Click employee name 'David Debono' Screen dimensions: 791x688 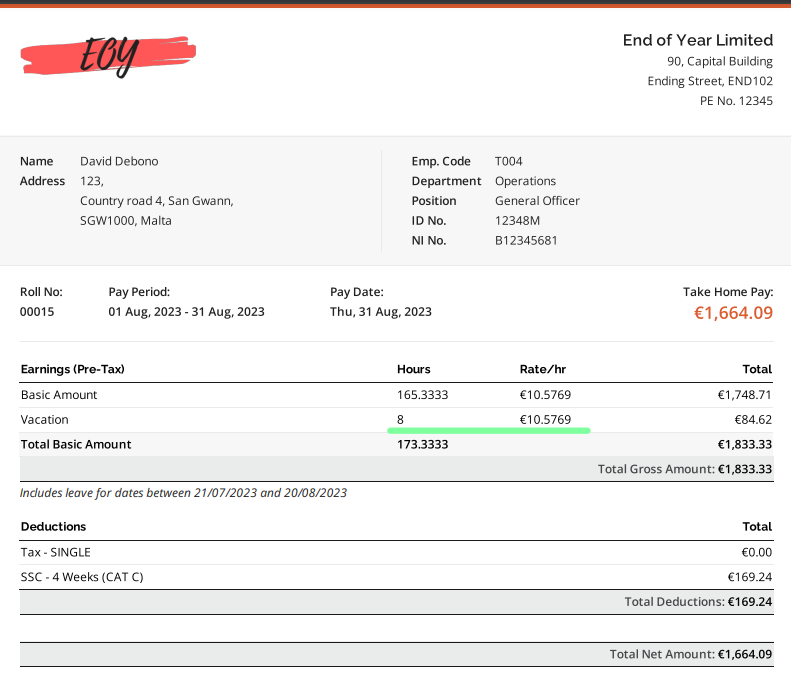pyautogui.click(x=119, y=161)
